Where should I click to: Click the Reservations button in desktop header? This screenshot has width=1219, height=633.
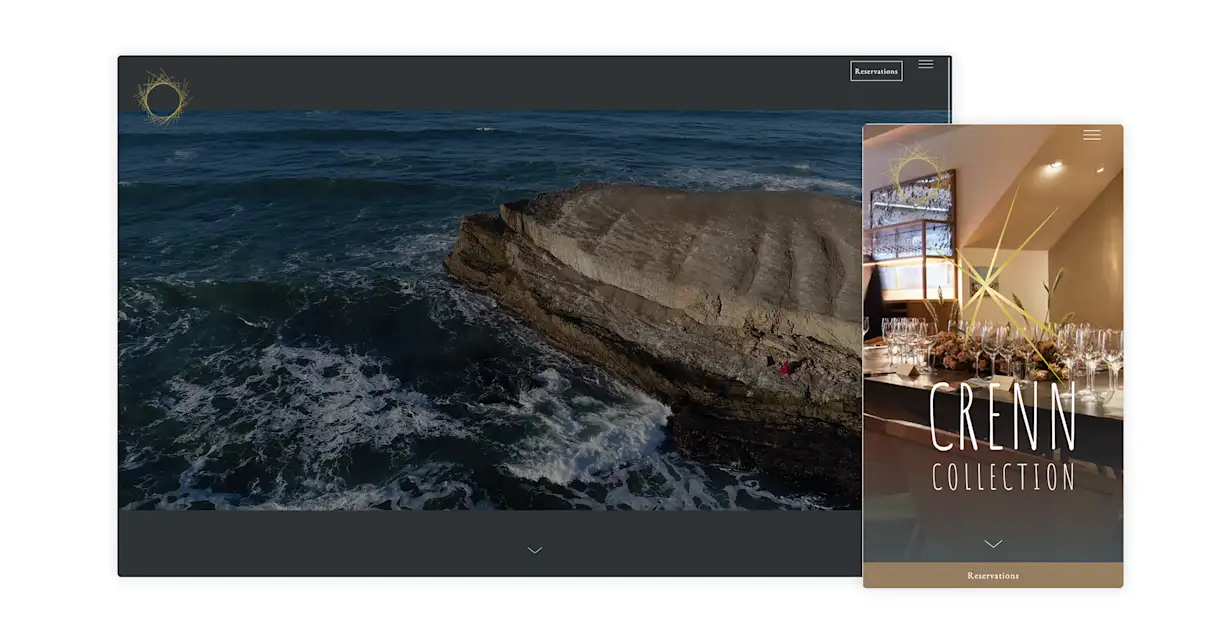click(876, 71)
